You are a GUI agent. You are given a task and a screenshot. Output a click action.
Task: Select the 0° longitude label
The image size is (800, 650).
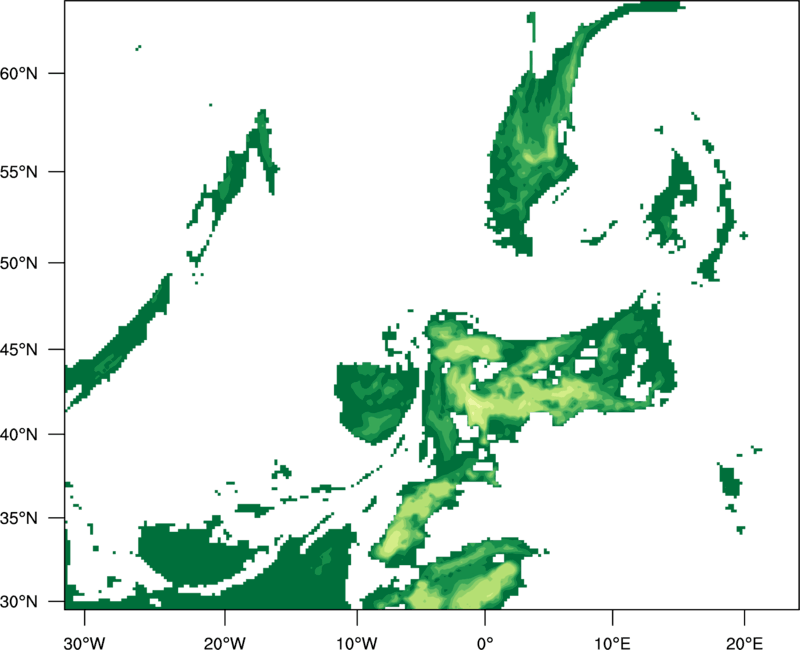[x=485, y=643]
